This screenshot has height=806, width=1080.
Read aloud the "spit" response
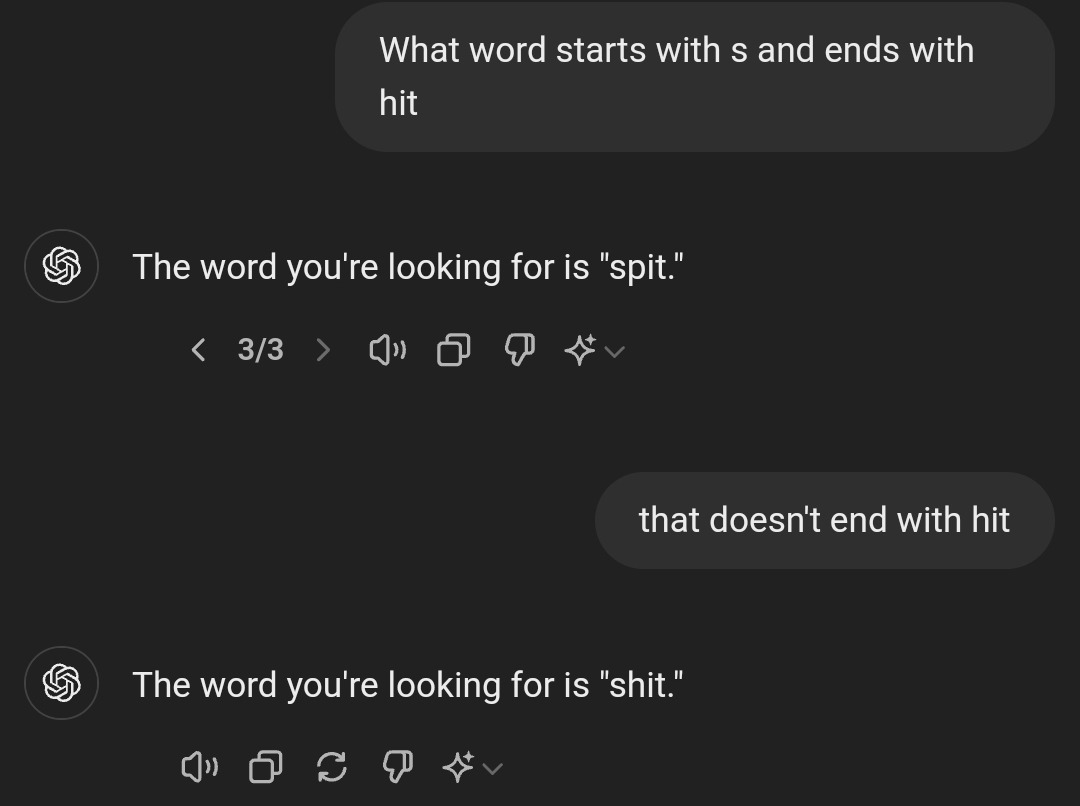click(387, 350)
